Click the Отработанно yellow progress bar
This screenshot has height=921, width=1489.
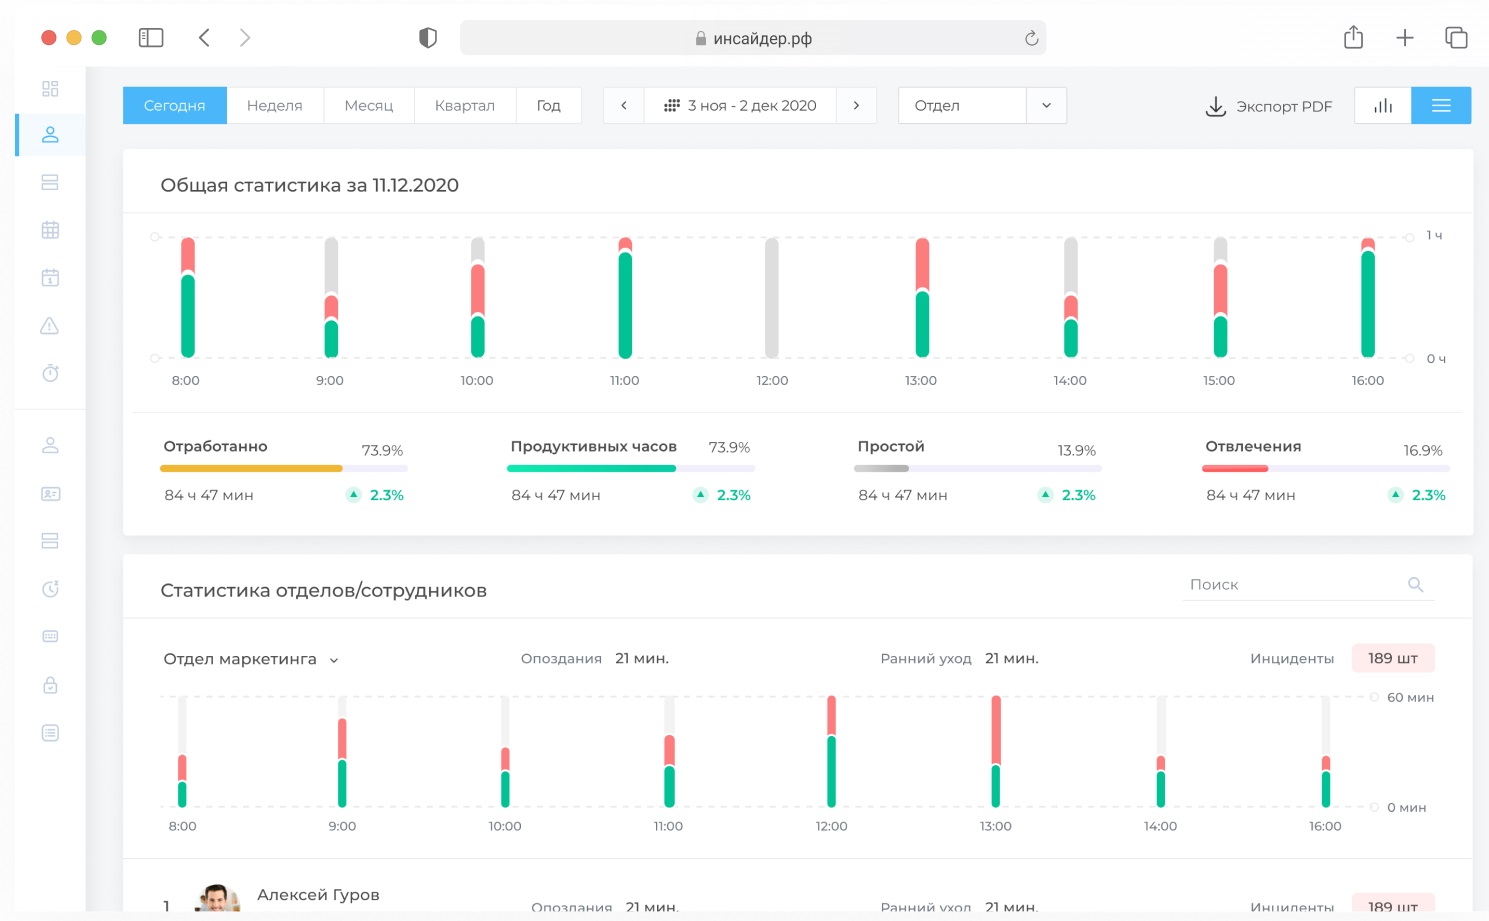click(251, 468)
